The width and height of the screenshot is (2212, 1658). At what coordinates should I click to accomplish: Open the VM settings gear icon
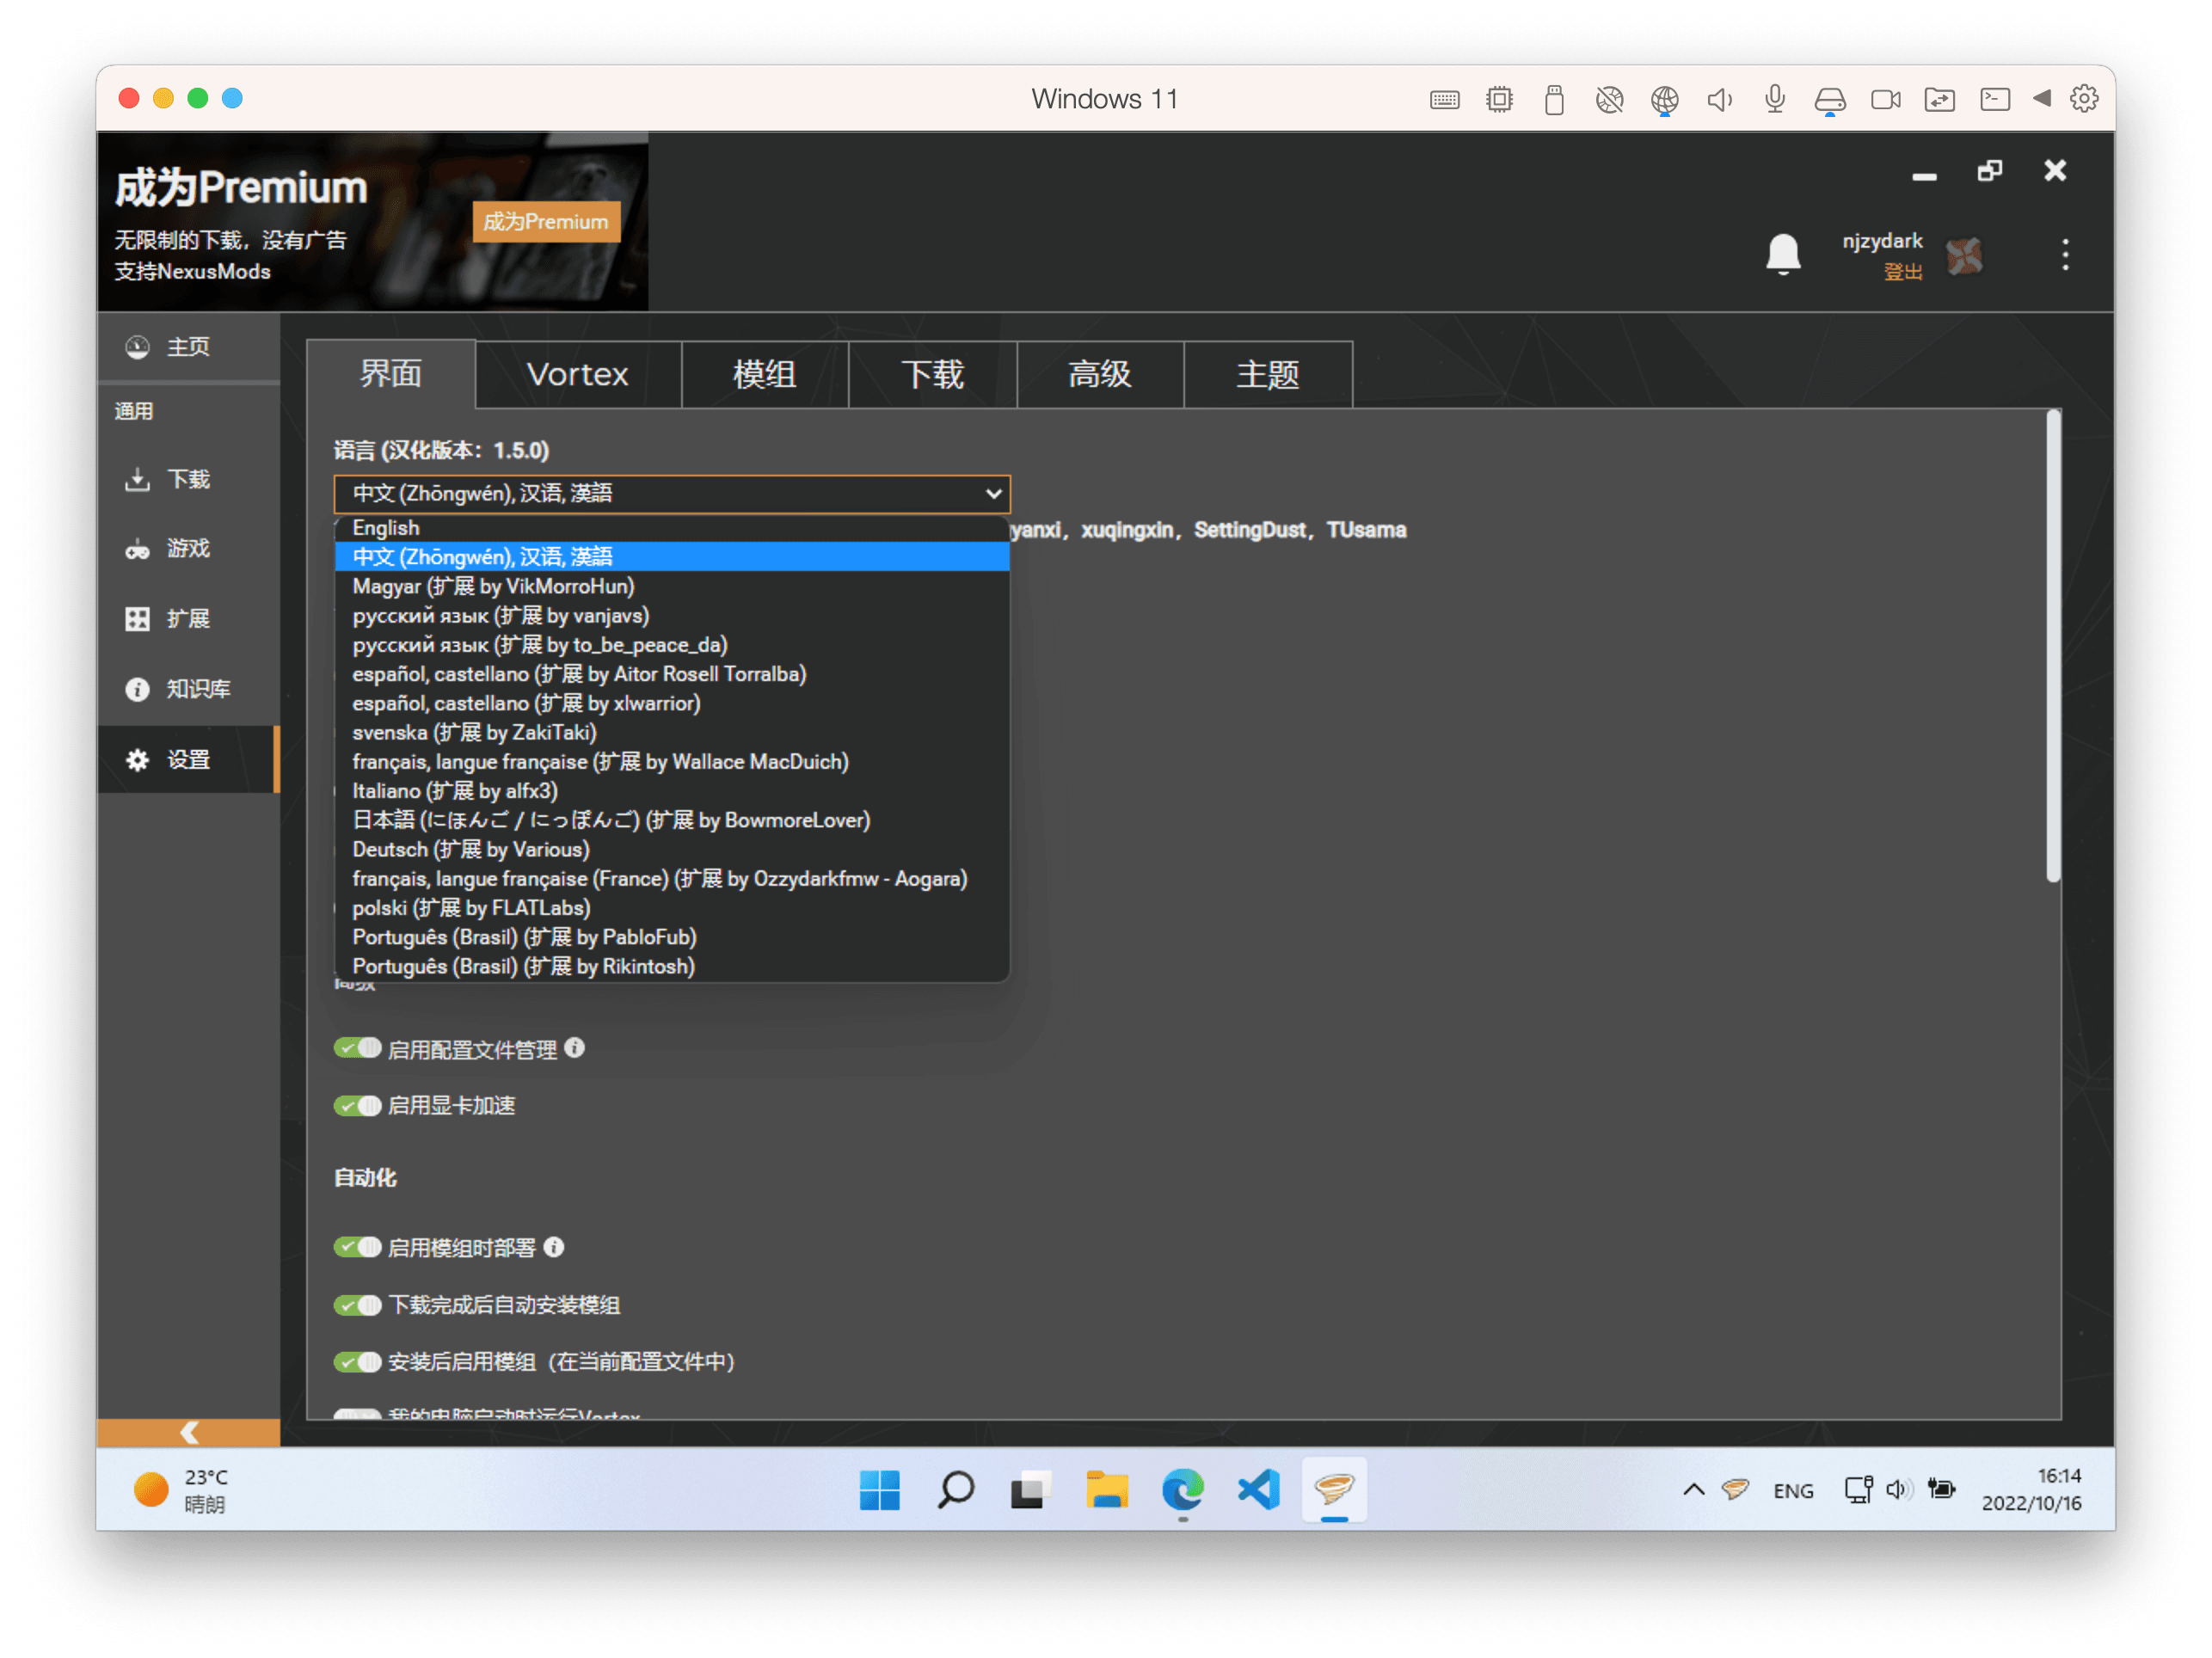[x=2084, y=98]
